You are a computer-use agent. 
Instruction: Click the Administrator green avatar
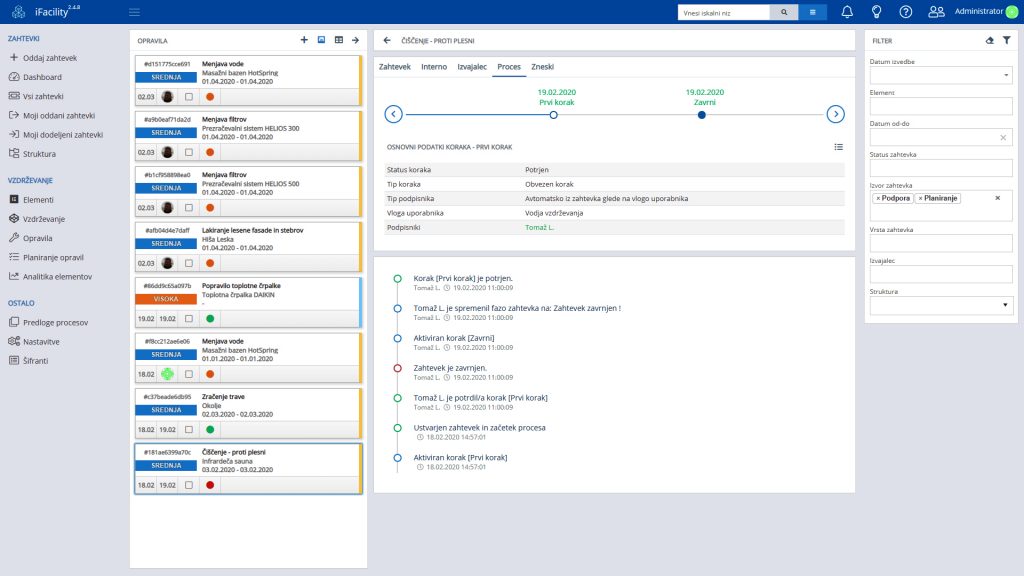pos(1012,12)
